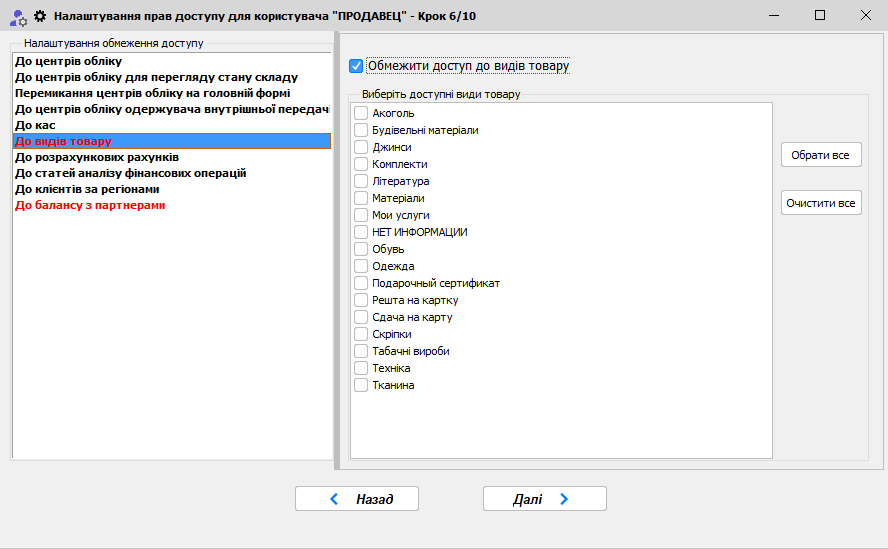The height and width of the screenshot is (549, 888).
Task: Check the 'Акоголь' product type
Action: click(361, 113)
